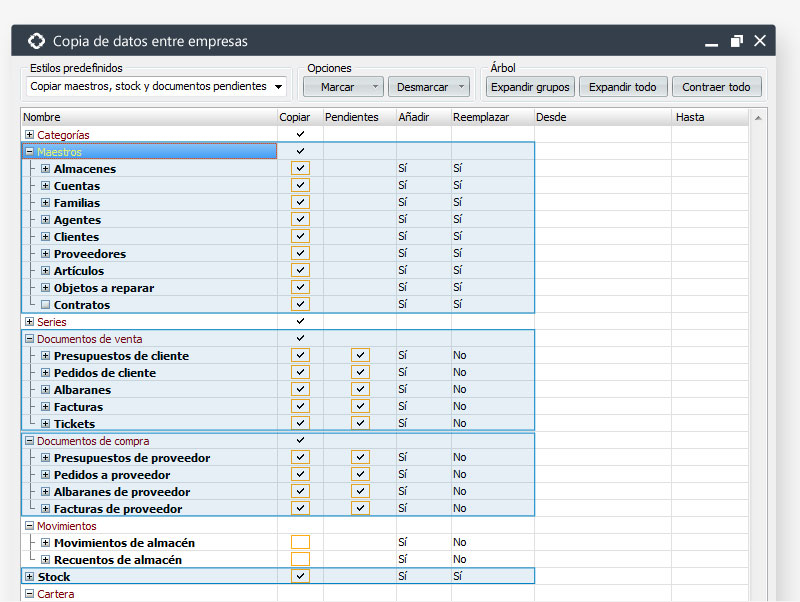
Task: Open the Estilos predefinidos dropdown
Action: tap(278, 87)
